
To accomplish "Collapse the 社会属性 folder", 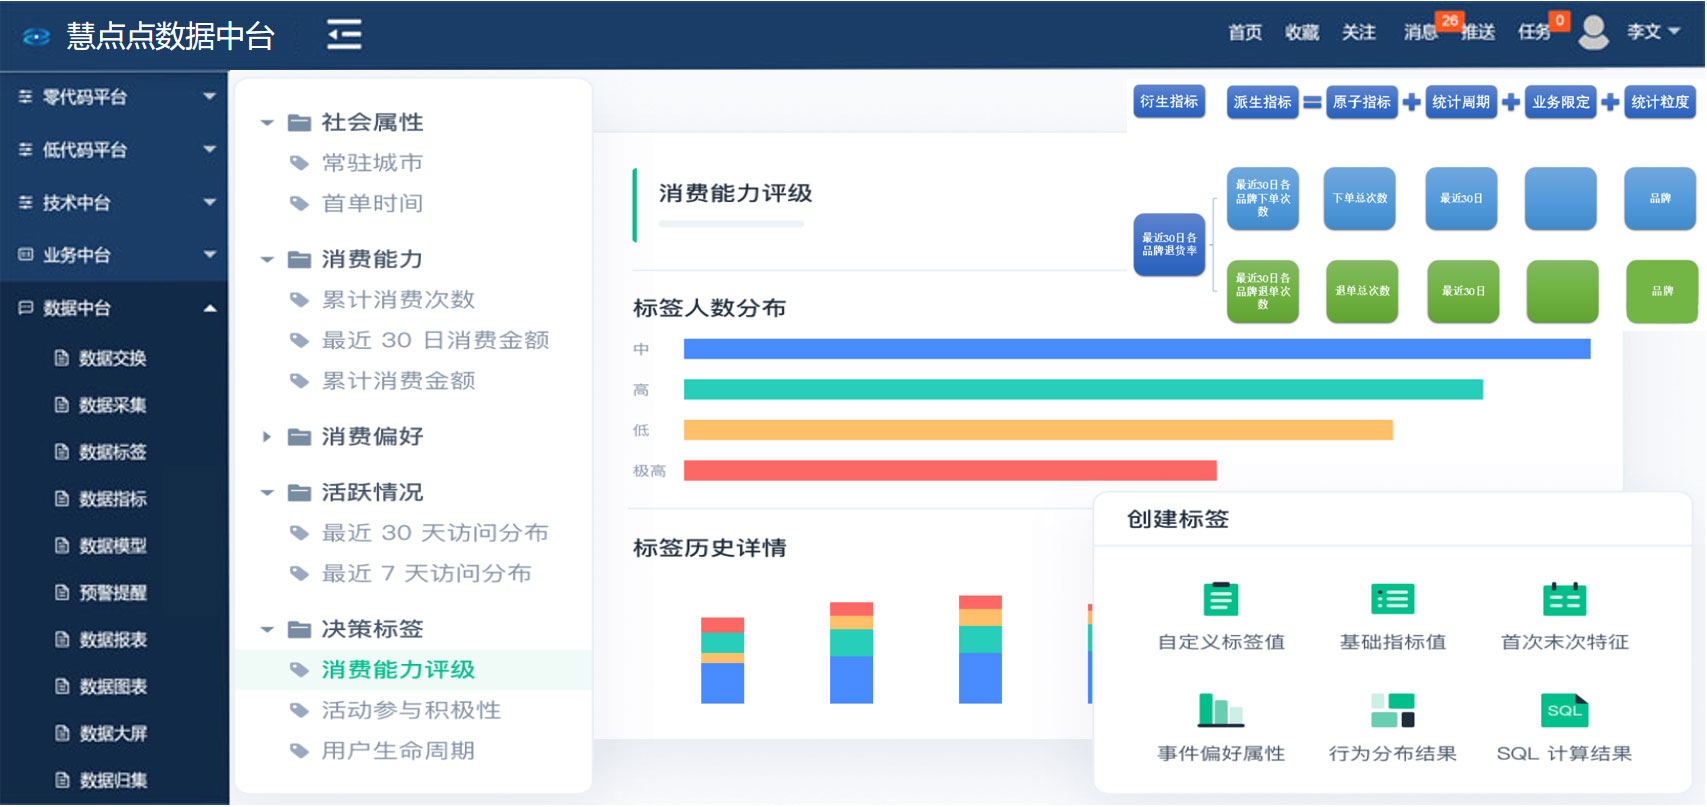I will click(267, 123).
